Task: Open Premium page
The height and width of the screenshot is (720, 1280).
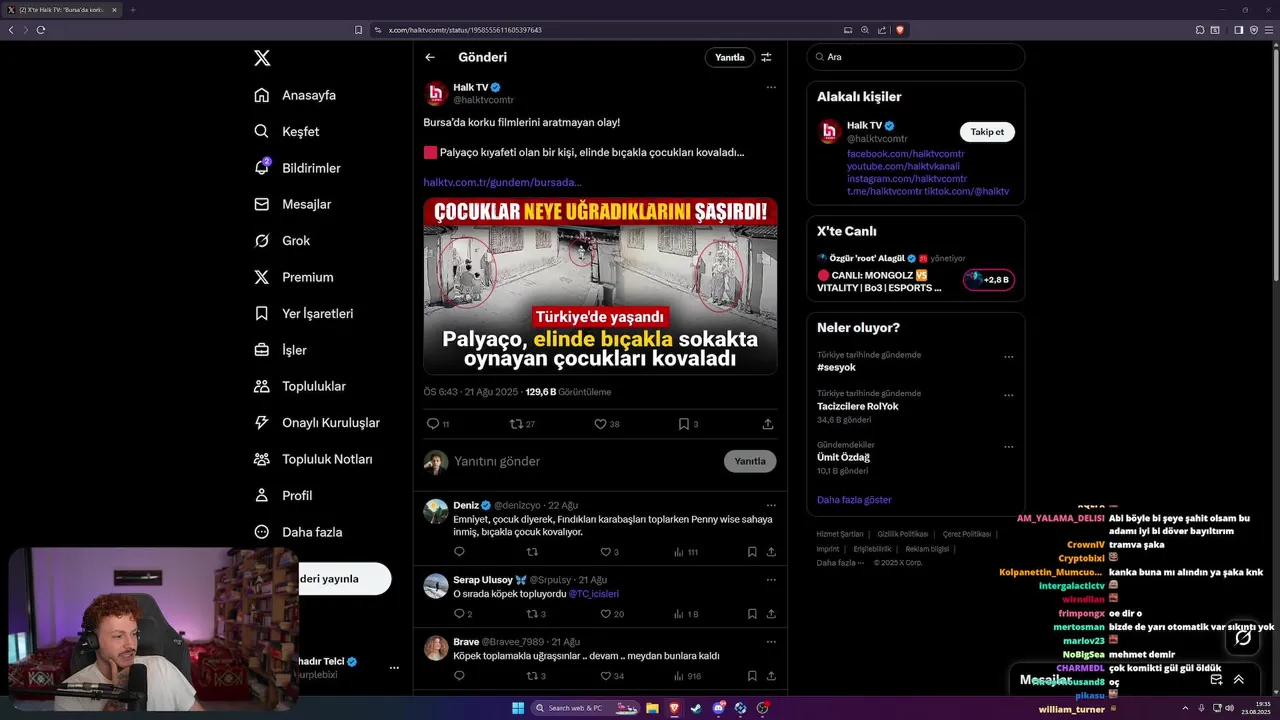Action: 293,277
